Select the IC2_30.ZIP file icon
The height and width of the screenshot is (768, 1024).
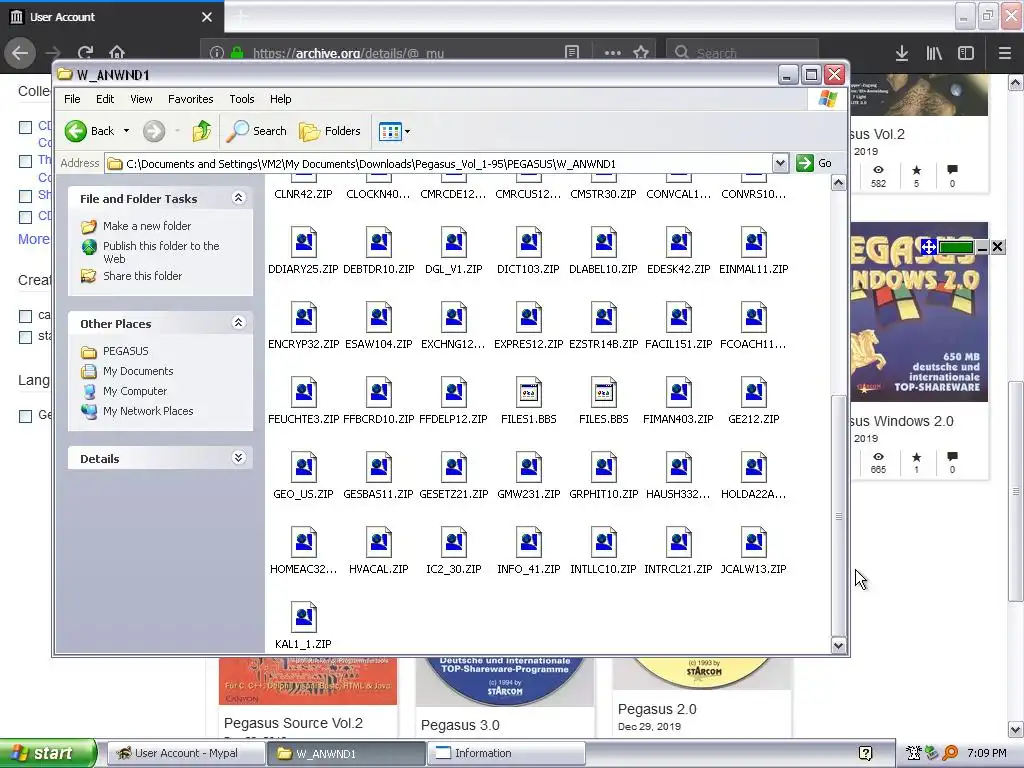[x=454, y=543]
